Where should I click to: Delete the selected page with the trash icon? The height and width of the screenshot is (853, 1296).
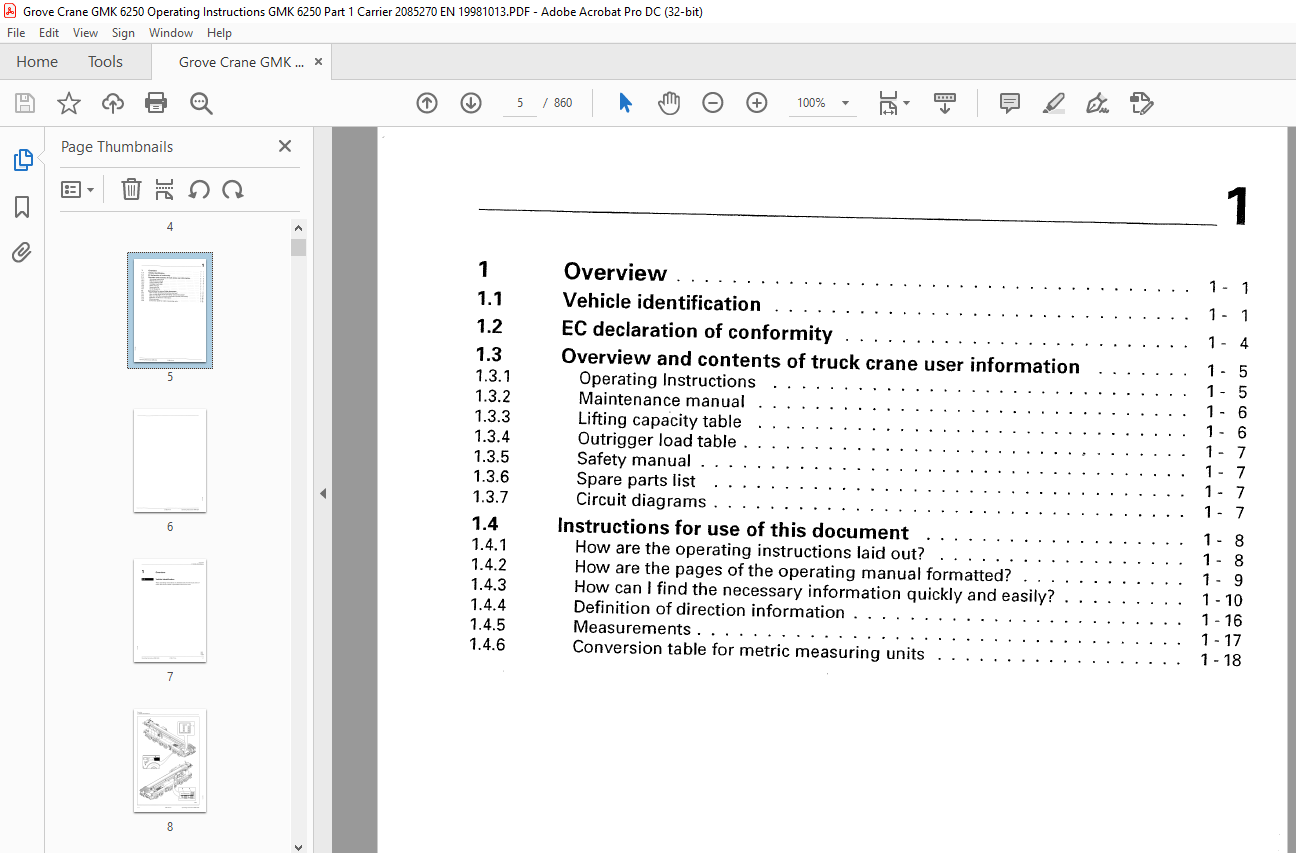(x=131, y=189)
